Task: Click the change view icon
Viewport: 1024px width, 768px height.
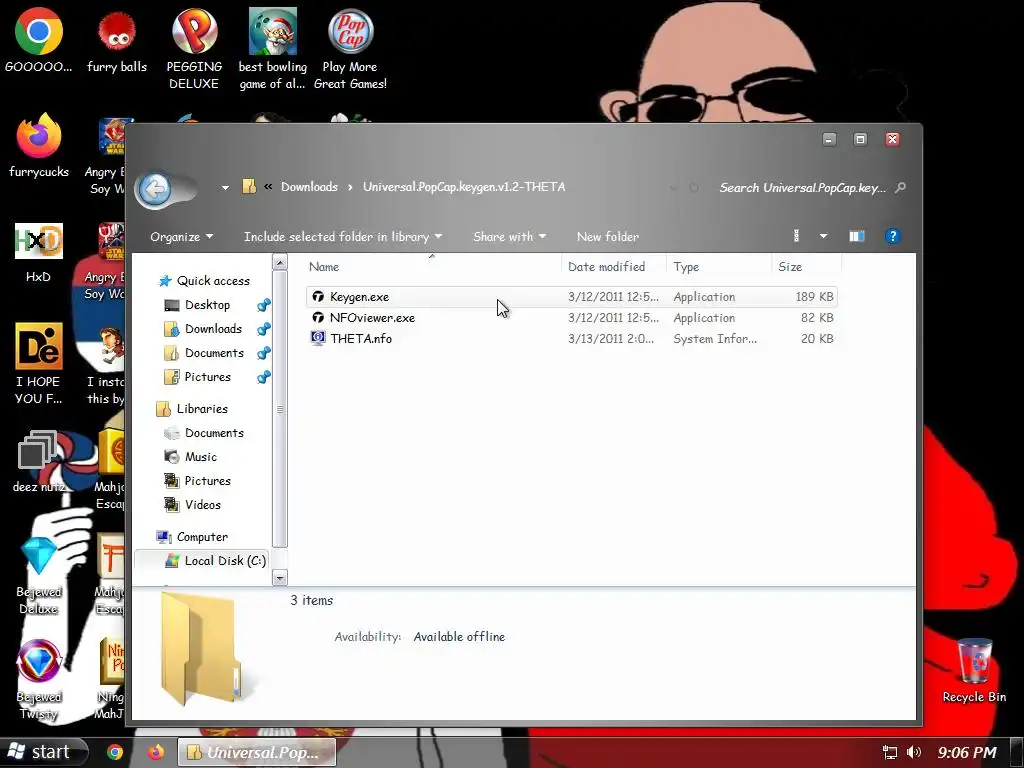Action: [x=797, y=236]
